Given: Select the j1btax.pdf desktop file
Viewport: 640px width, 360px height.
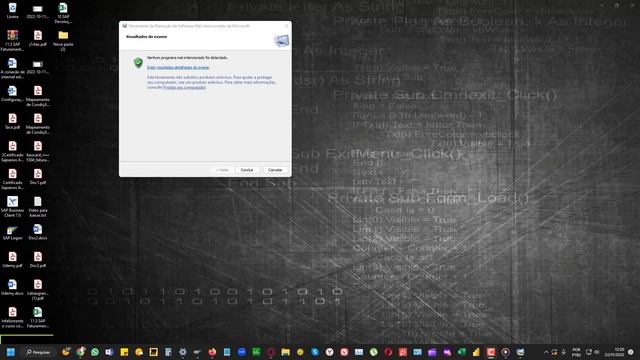Looking at the screenshot, I should tap(38, 39).
